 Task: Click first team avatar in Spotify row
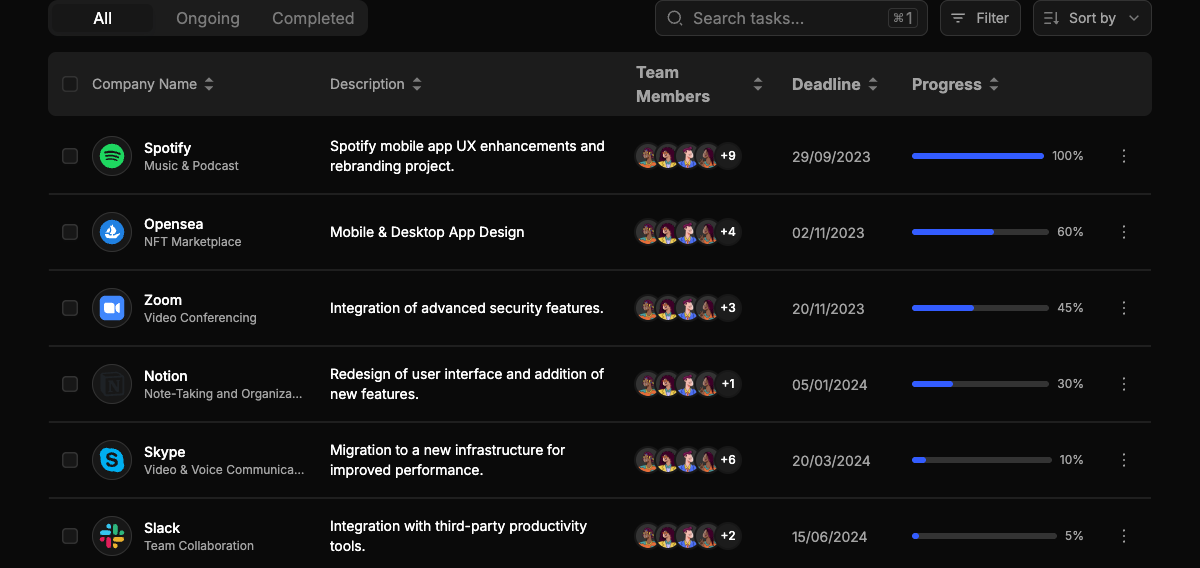[x=647, y=156]
